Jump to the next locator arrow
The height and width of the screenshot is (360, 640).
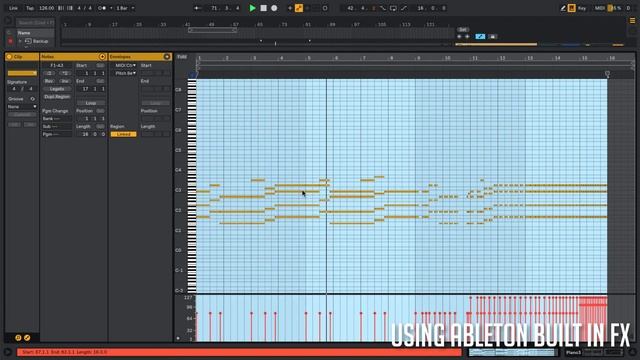click(467, 37)
